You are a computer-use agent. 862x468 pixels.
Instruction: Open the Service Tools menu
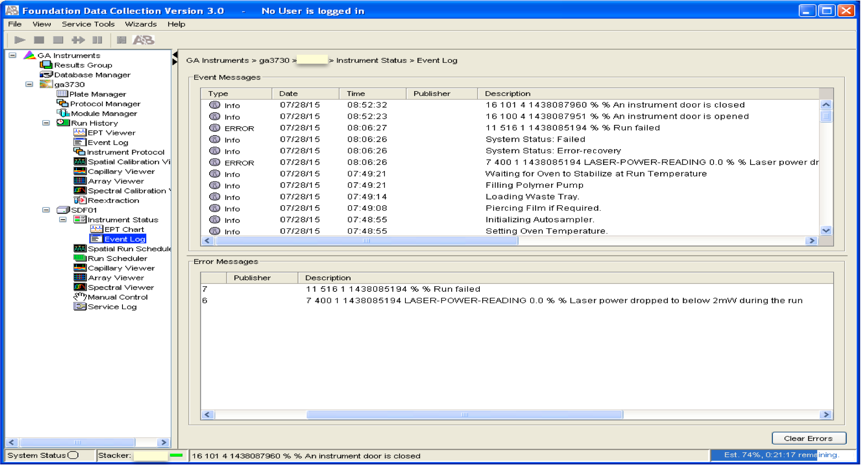click(88, 24)
